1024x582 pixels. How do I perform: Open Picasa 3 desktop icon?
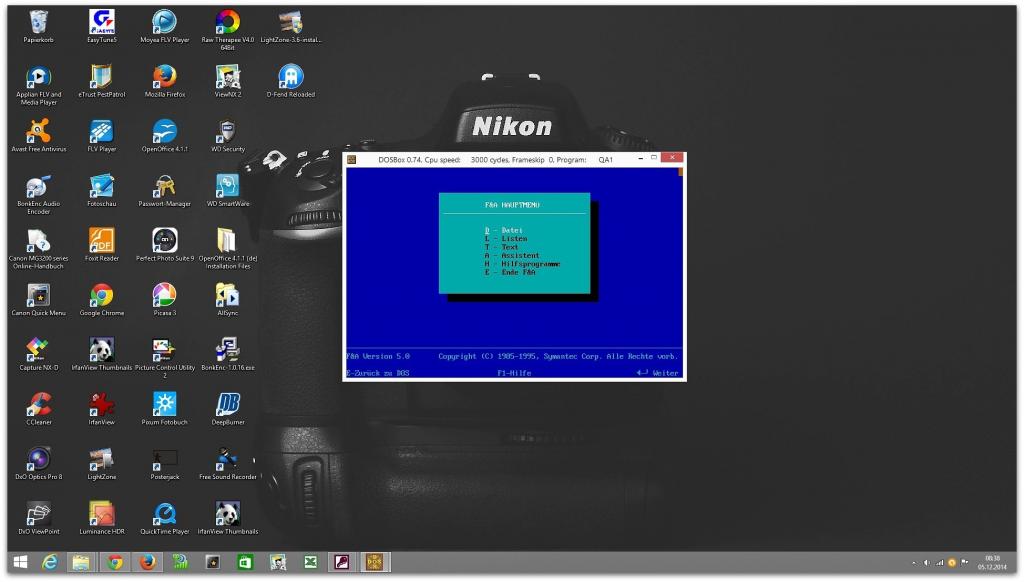[x=165, y=297]
